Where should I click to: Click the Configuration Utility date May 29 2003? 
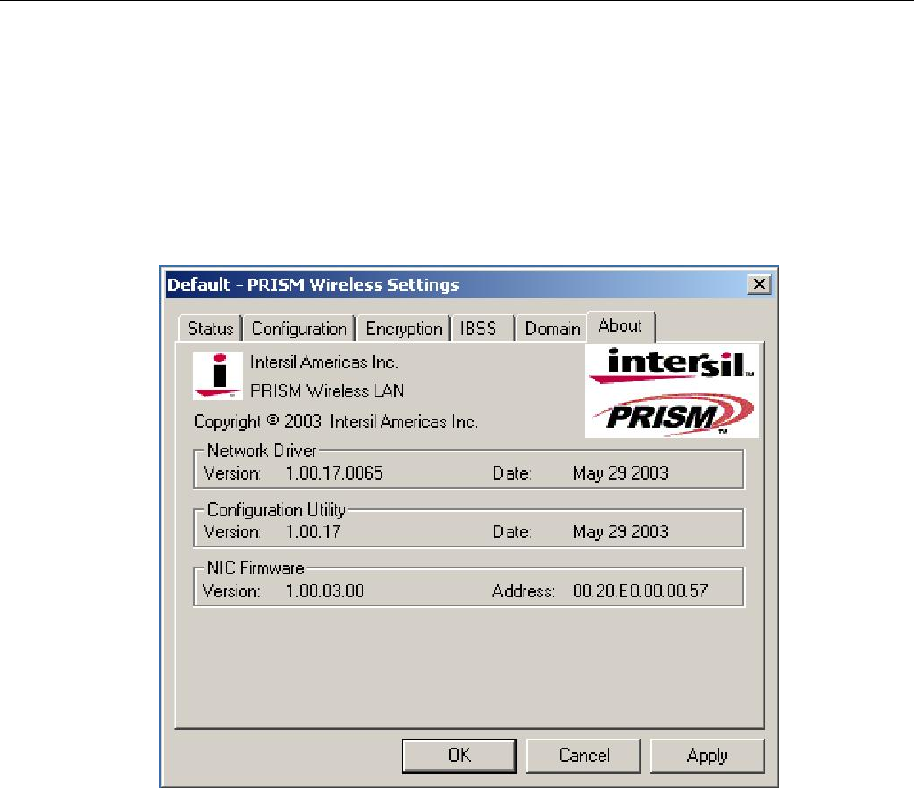620,532
